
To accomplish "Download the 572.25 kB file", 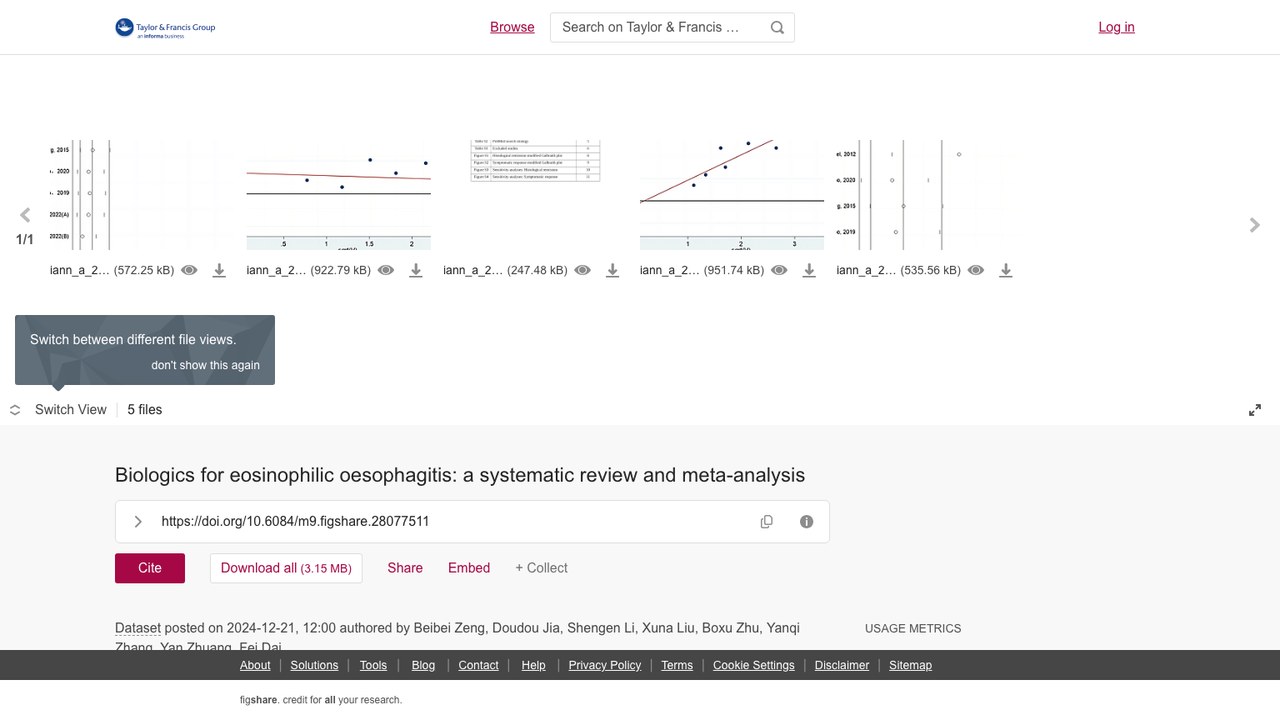I will click(219, 270).
